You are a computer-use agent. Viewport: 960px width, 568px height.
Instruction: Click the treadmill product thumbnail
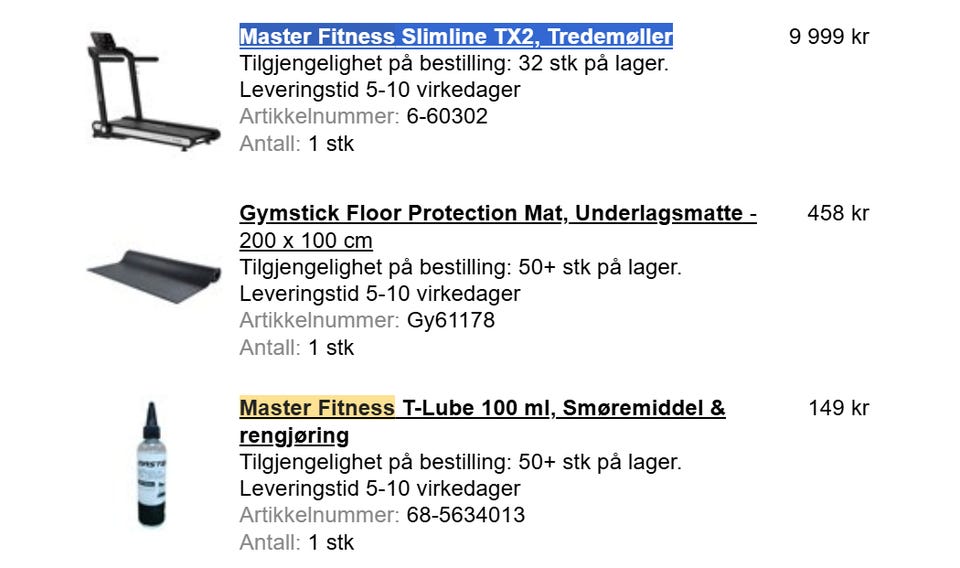point(152,90)
